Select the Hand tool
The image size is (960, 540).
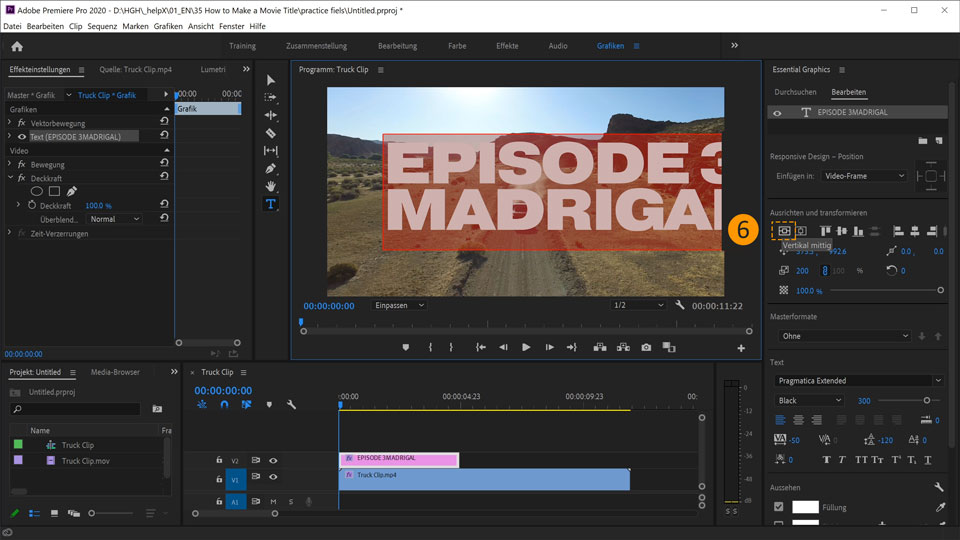[270, 186]
